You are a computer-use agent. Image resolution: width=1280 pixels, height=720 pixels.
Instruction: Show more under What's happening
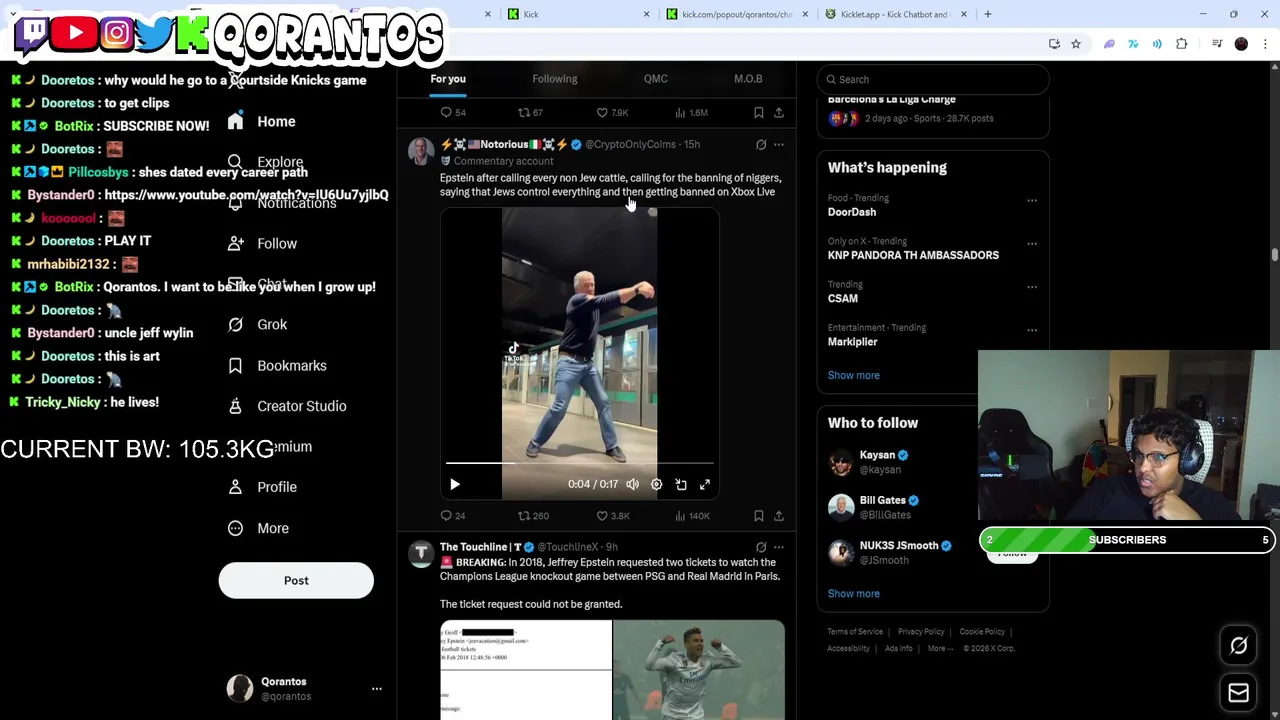tap(853, 375)
